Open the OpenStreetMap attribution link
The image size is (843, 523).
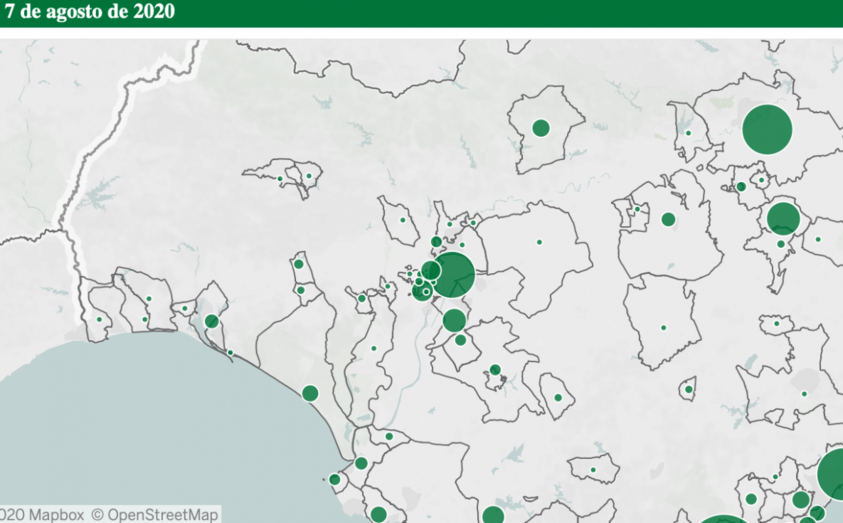(x=154, y=514)
